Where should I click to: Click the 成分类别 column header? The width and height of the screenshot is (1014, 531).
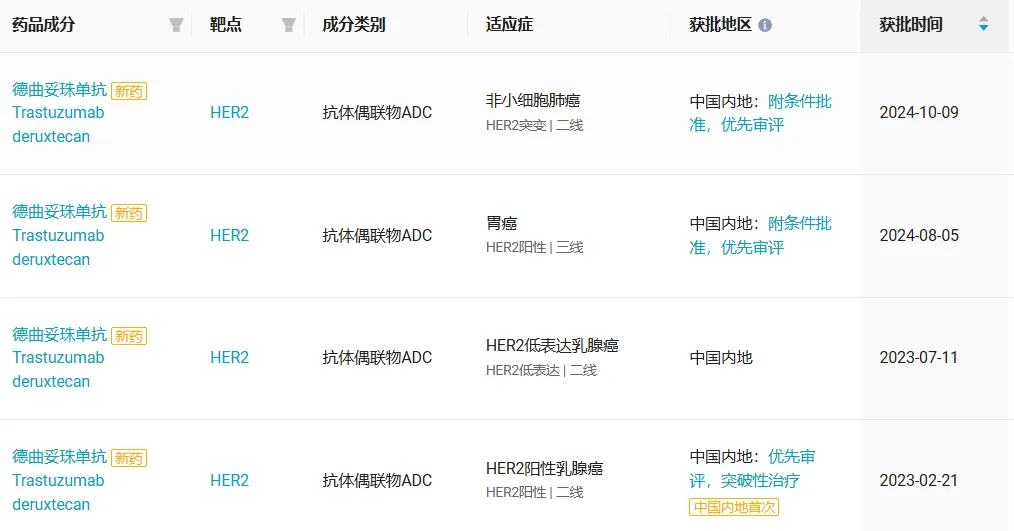click(x=353, y=25)
